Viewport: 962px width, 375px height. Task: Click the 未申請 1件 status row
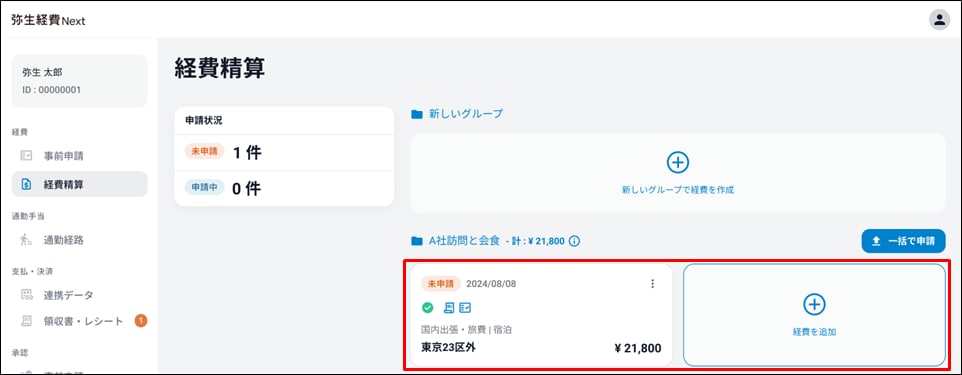(x=284, y=153)
